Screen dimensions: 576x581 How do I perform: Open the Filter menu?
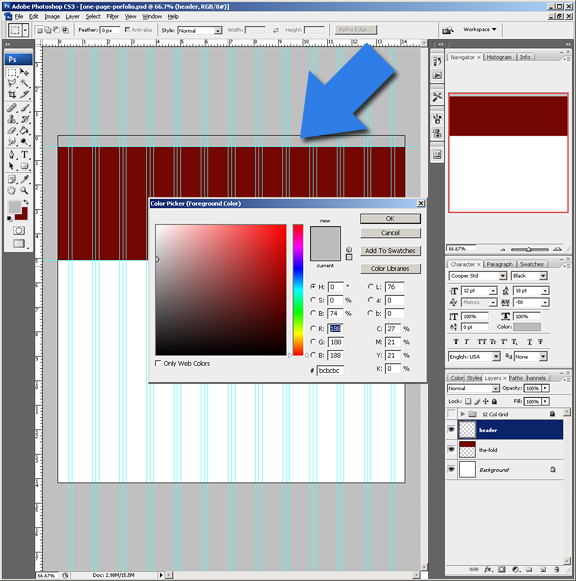[x=113, y=17]
